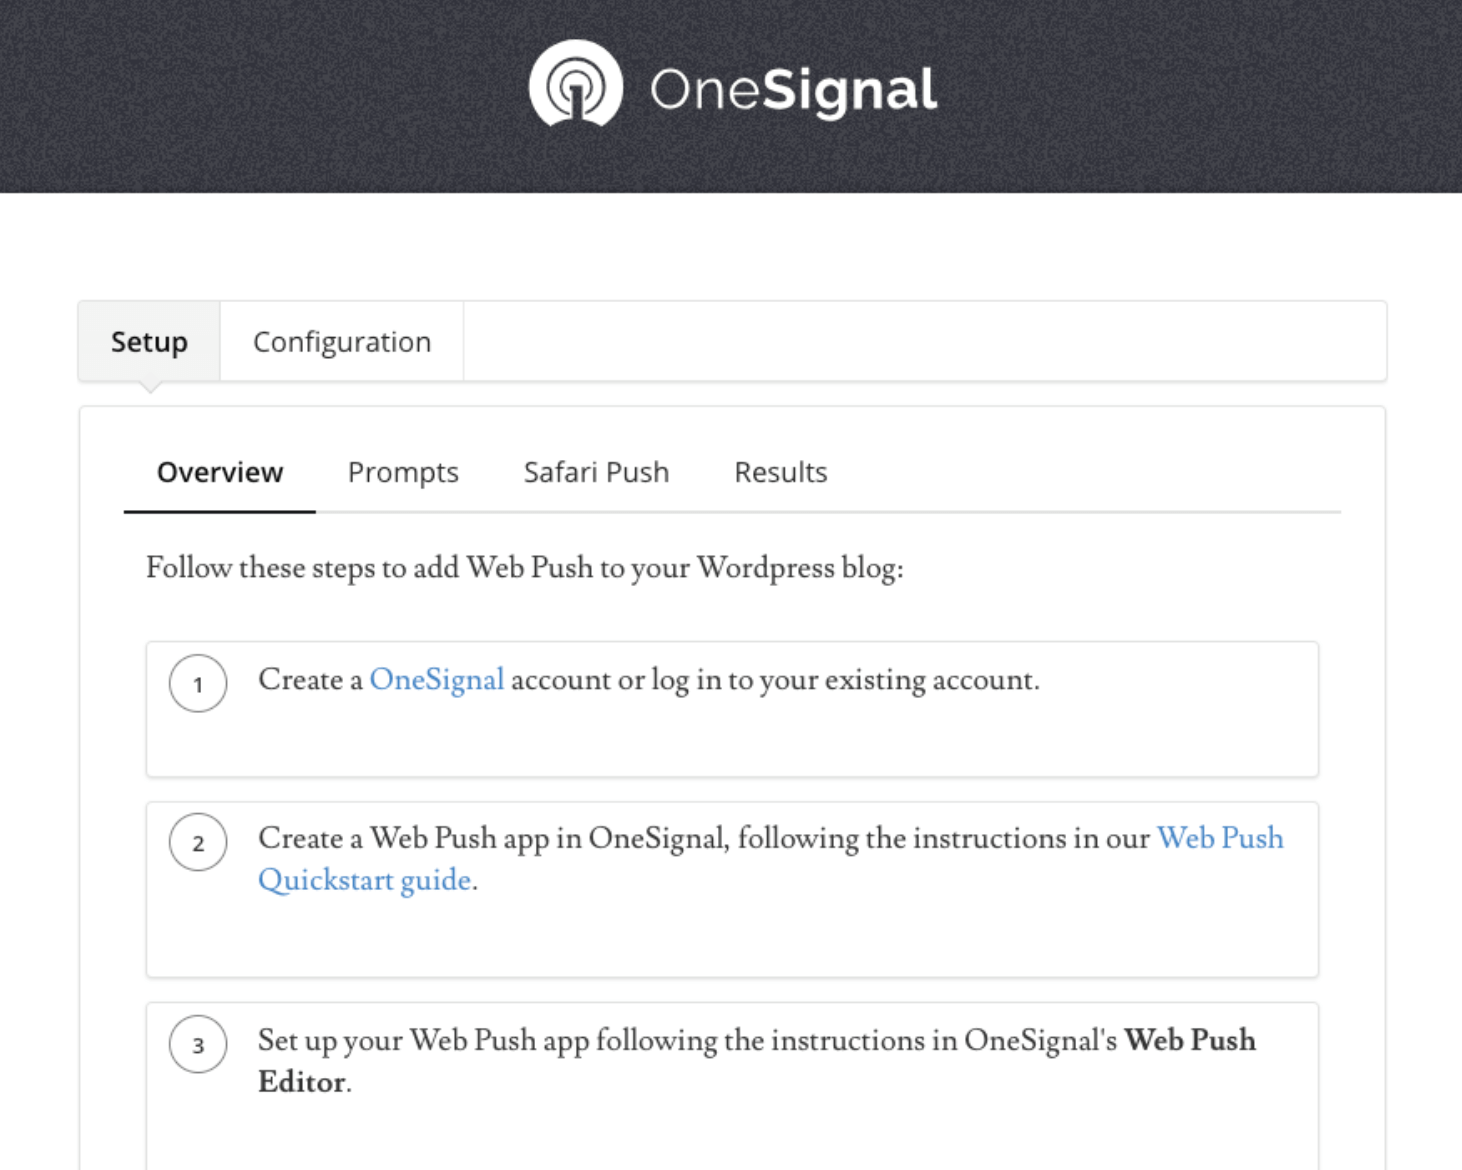Click the step 2 number circle
The image size is (1462, 1170).
point(198,842)
